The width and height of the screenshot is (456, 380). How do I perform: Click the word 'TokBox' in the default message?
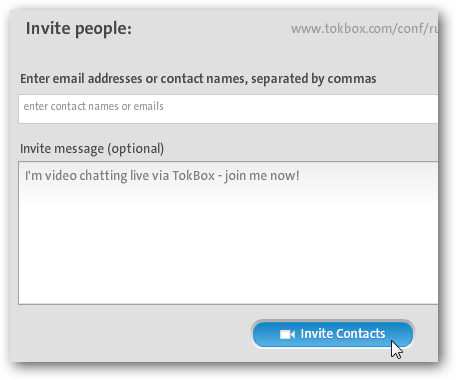click(193, 176)
